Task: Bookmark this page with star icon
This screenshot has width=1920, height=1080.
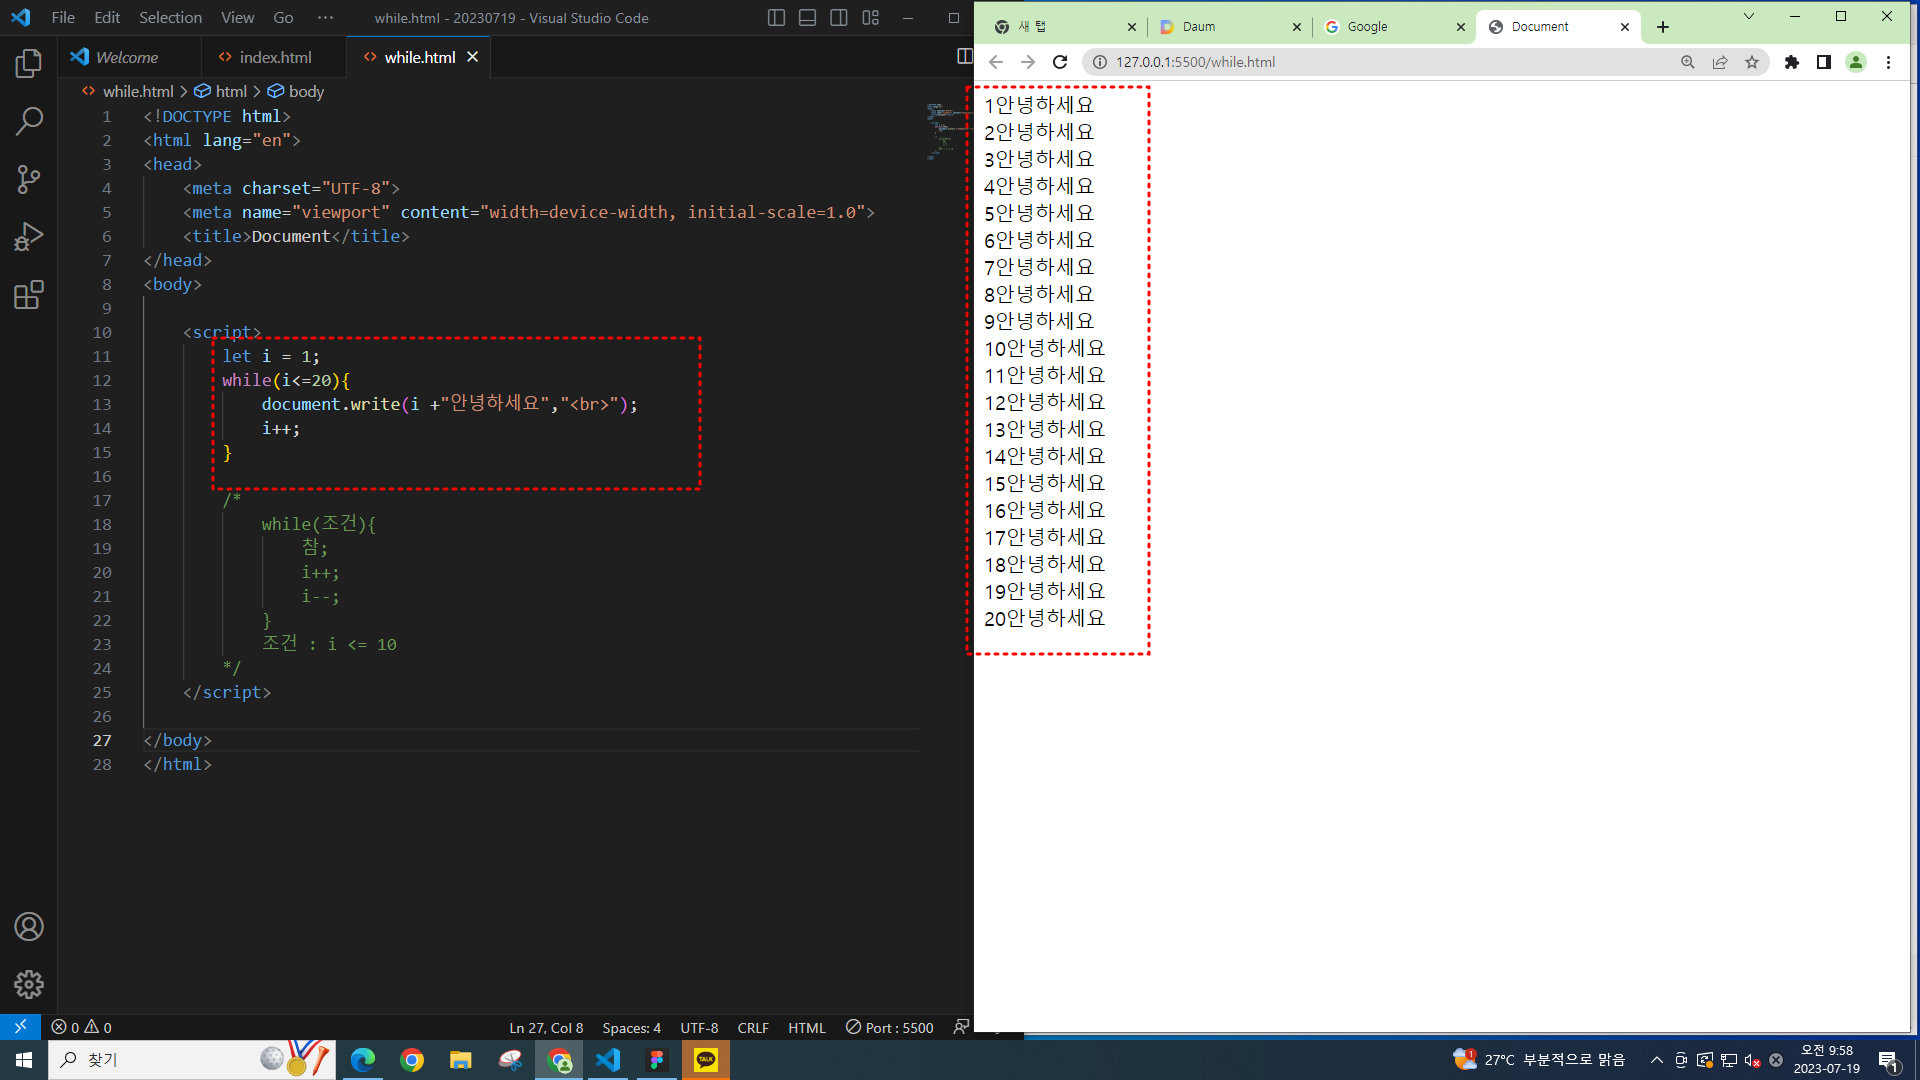Action: click(x=1752, y=62)
